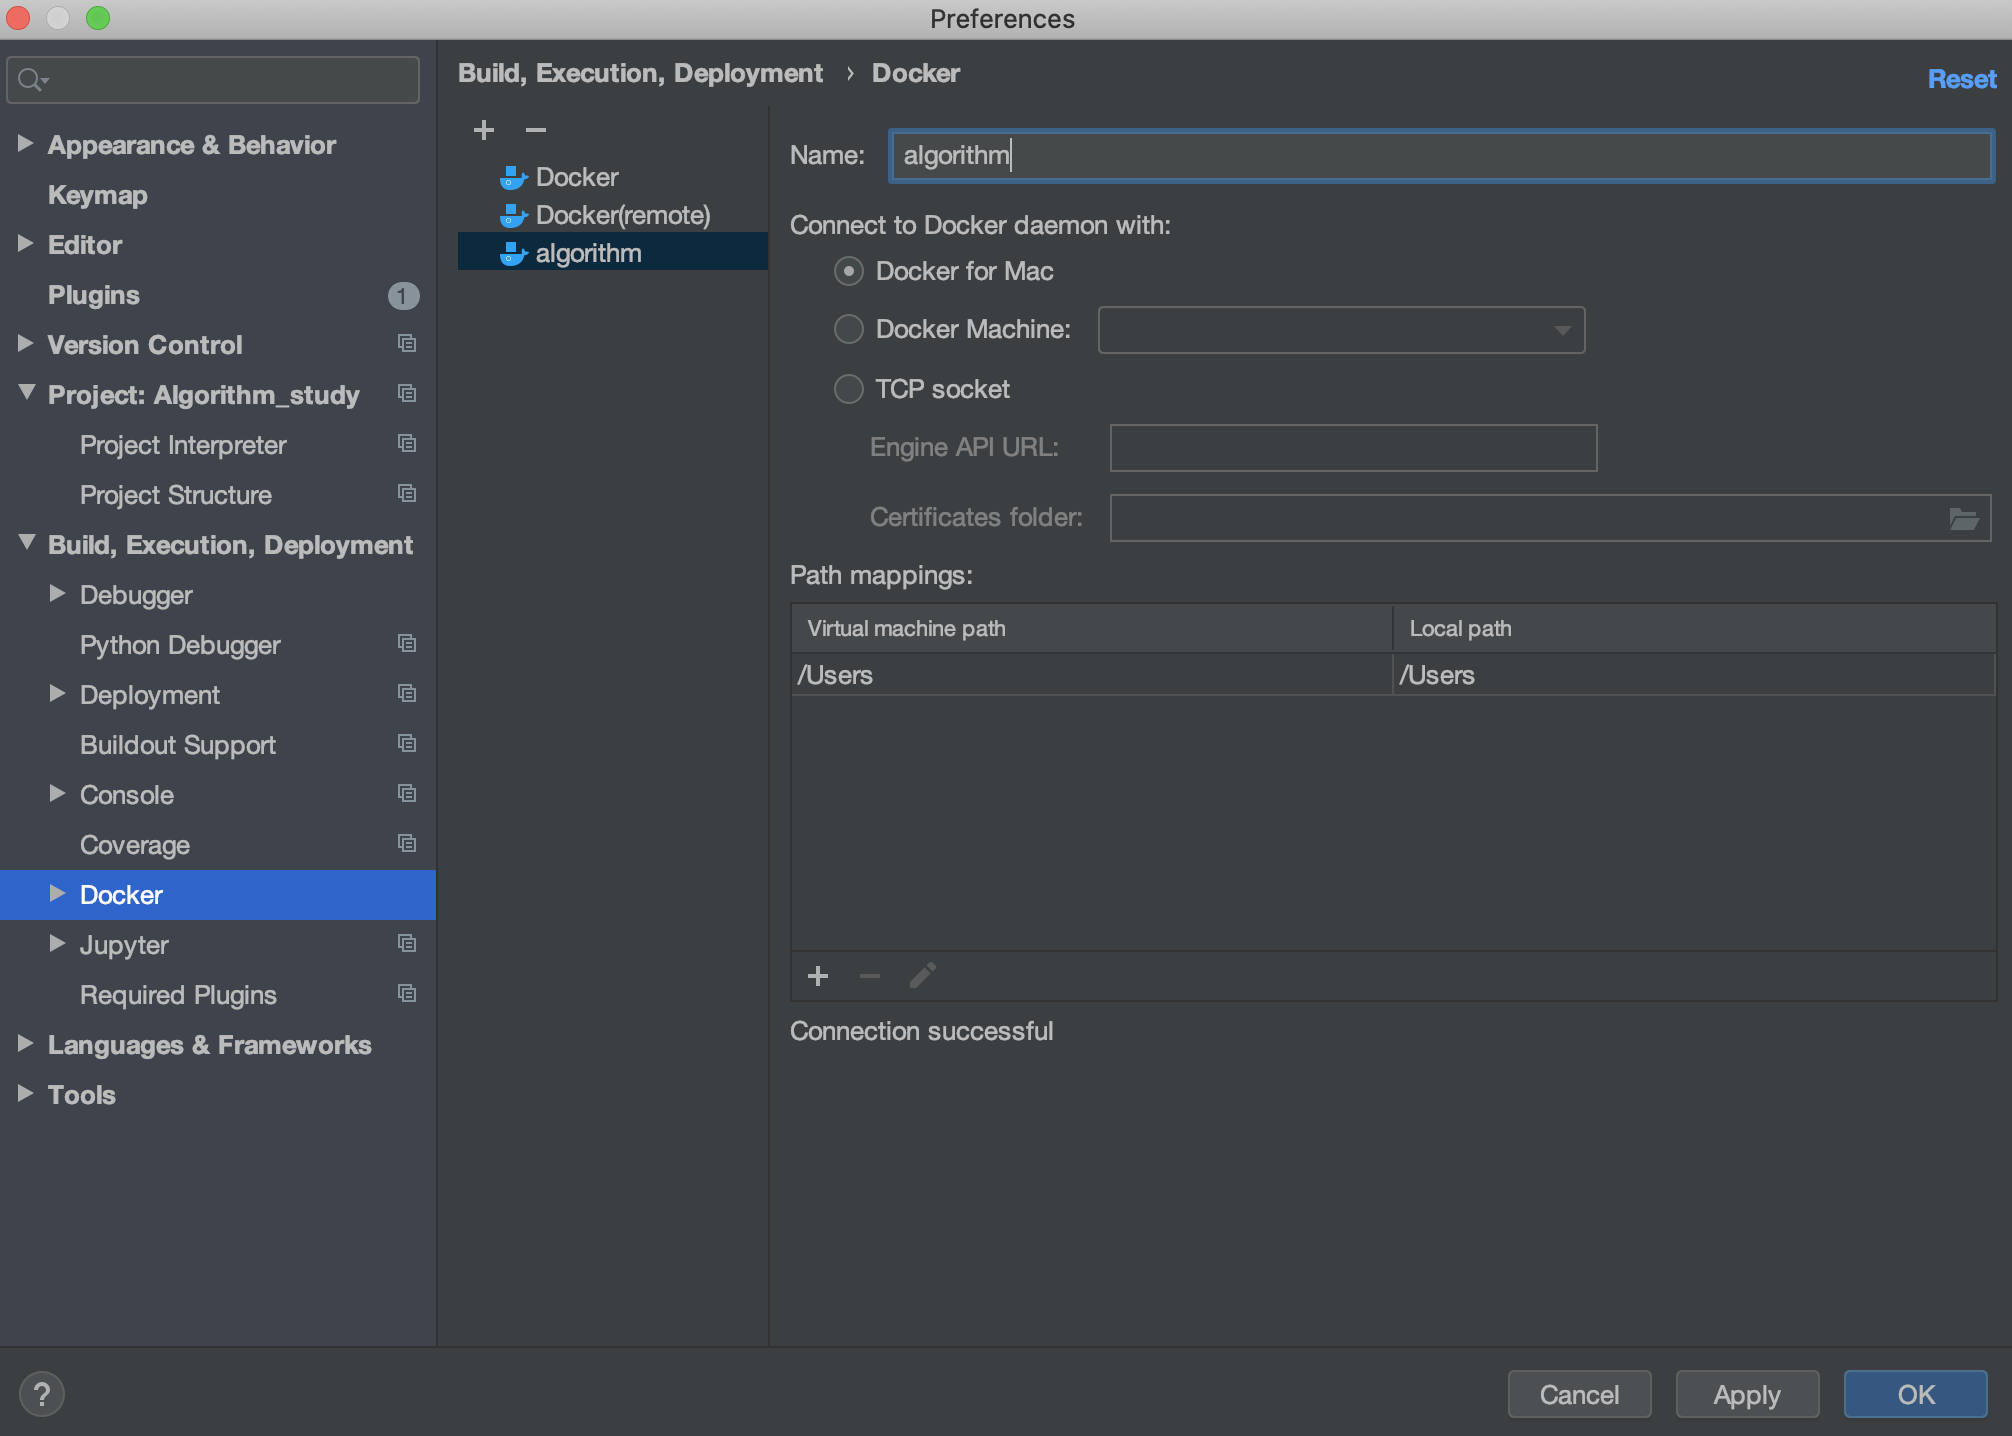The width and height of the screenshot is (2012, 1436).
Task: Open the Keymap settings page
Action: tap(98, 195)
